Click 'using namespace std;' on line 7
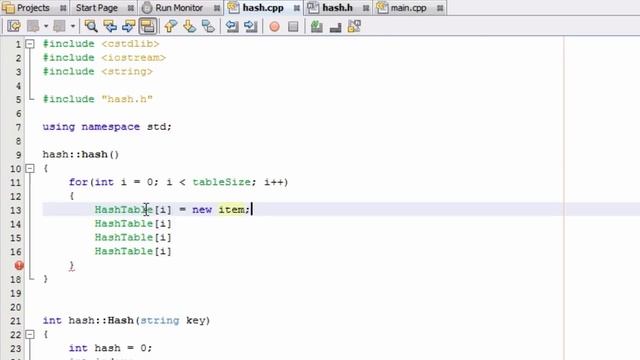The height and width of the screenshot is (360, 640). [x=107, y=127]
